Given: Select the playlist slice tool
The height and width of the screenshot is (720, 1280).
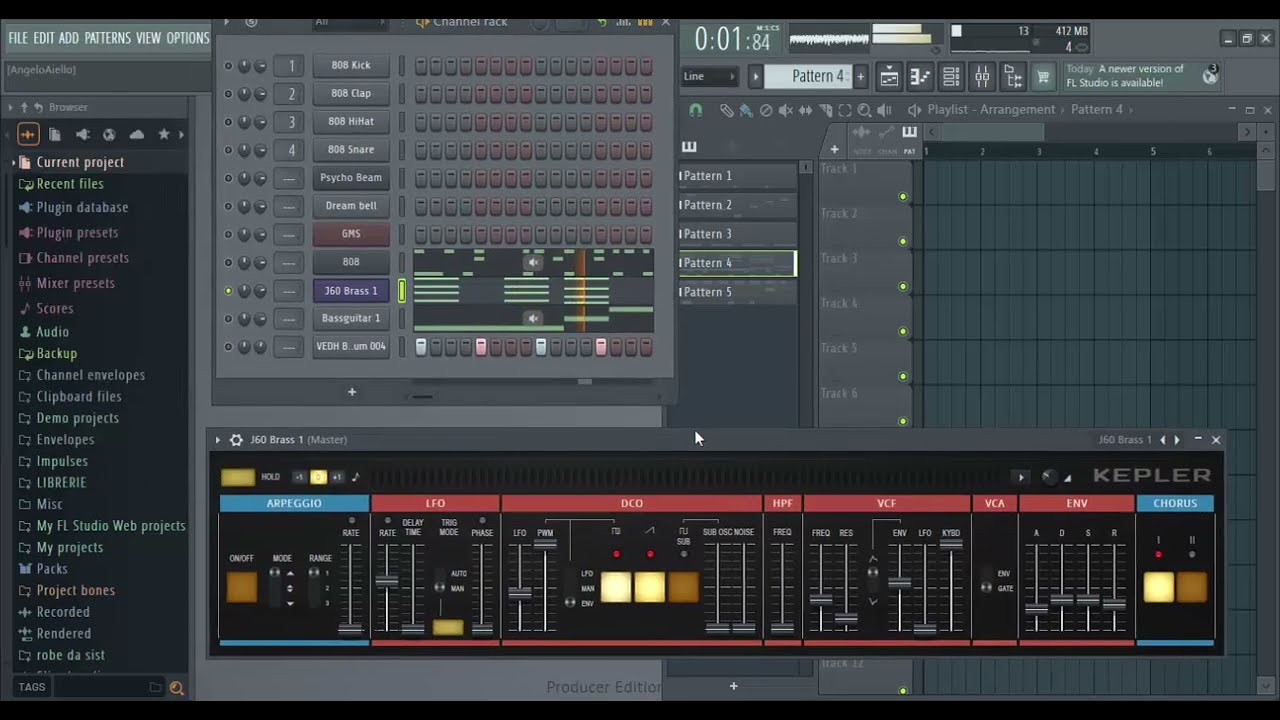Looking at the screenshot, I should (x=826, y=110).
